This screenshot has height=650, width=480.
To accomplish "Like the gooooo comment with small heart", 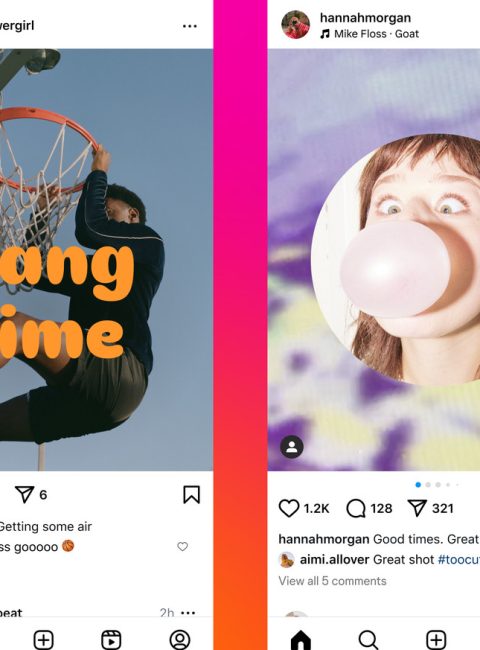I will (x=182, y=546).
